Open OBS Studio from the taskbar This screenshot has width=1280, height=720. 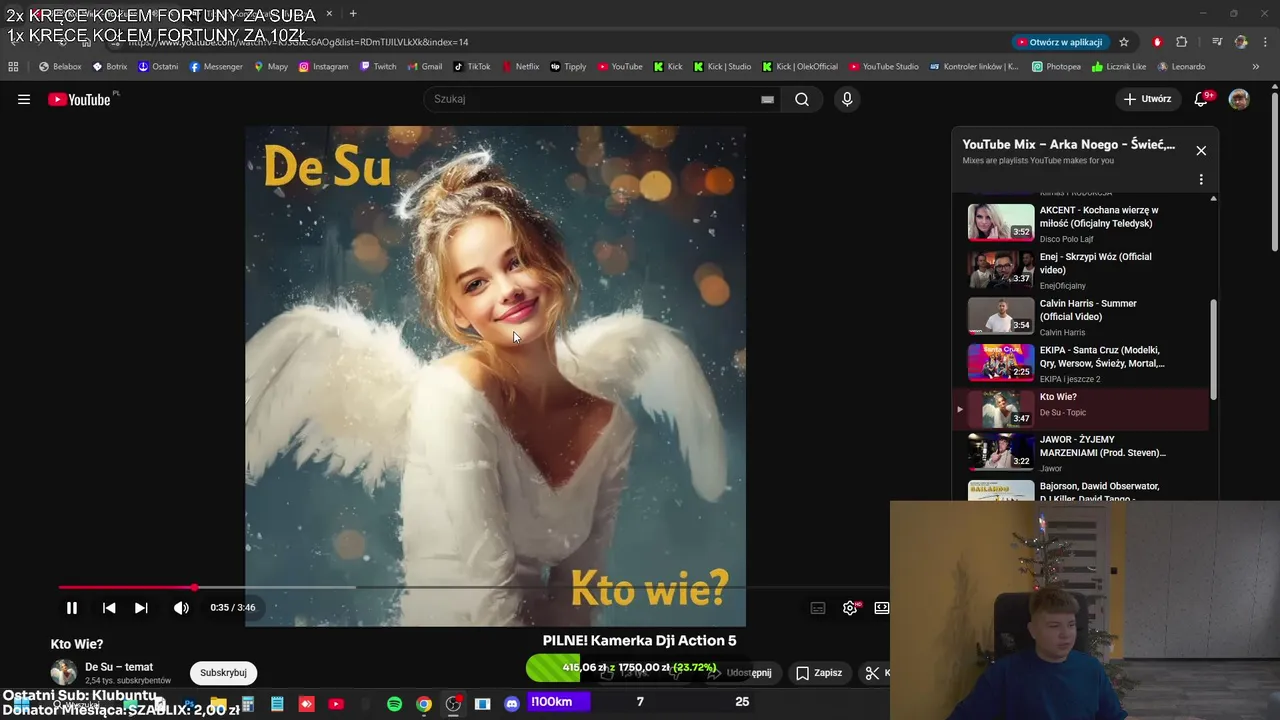pyautogui.click(x=453, y=704)
